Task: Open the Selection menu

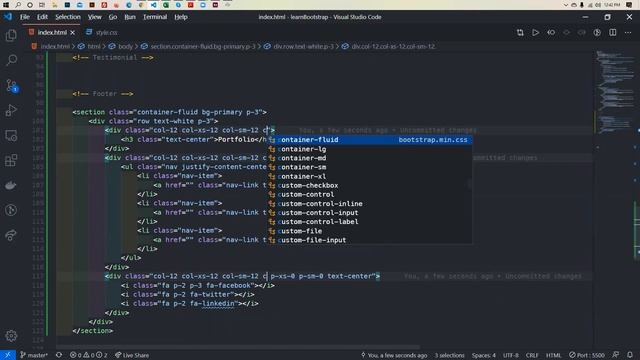Action: [68, 17]
